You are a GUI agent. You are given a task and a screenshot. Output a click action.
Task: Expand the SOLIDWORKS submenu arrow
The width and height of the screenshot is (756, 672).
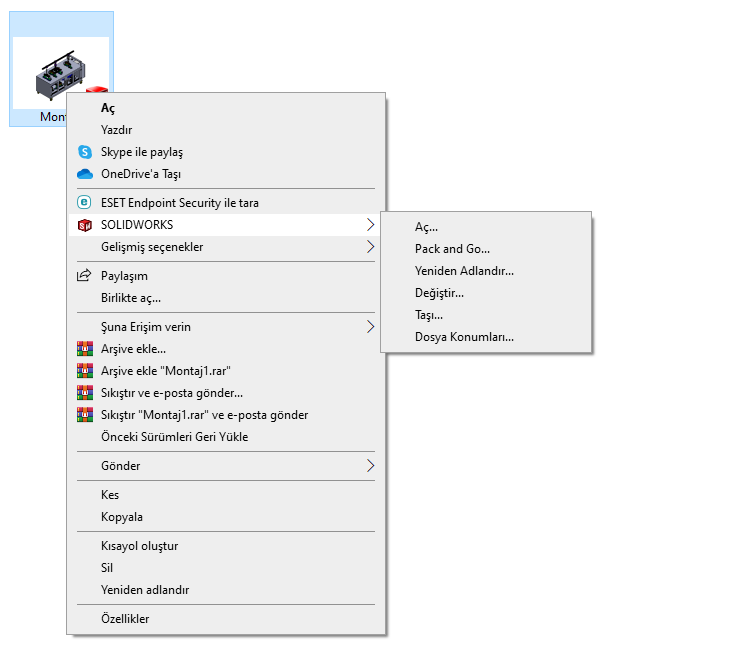point(370,225)
